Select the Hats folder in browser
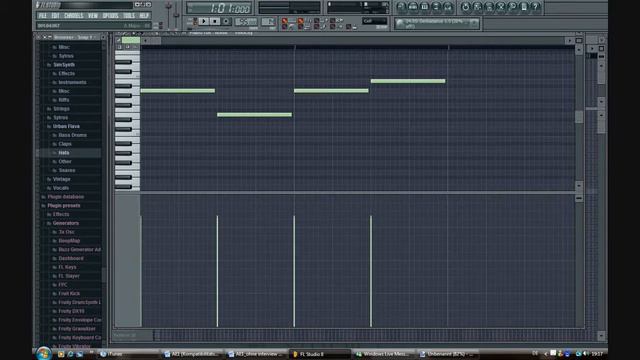This screenshot has width=640, height=360. pos(64,153)
